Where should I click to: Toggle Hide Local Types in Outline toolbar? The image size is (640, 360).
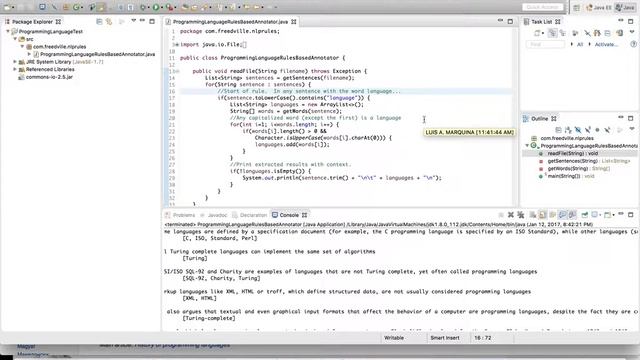pos(607,130)
